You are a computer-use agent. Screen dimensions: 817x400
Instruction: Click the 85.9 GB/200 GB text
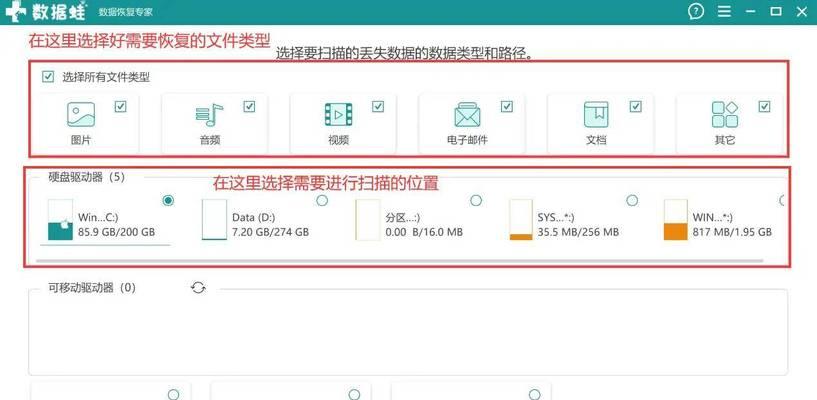116,232
